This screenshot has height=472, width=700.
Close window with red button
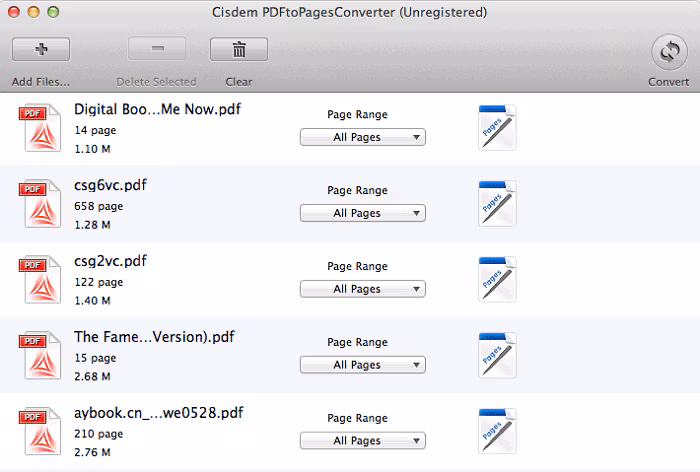coord(14,12)
